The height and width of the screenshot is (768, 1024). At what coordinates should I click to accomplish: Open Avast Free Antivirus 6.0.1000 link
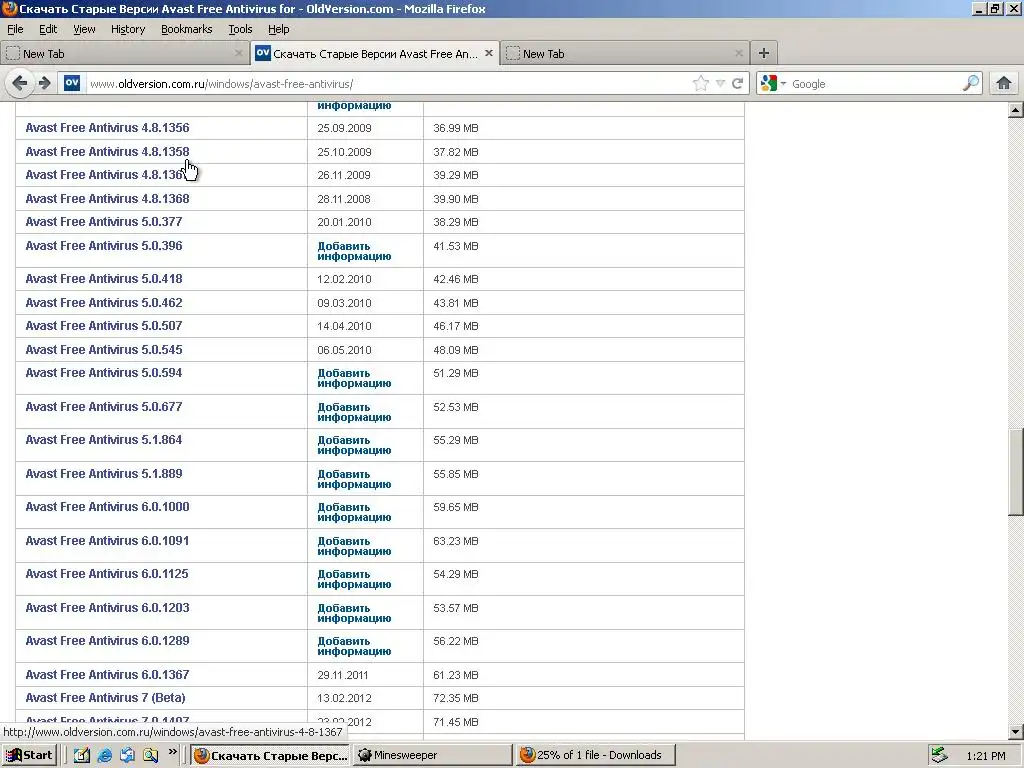pos(107,507)
